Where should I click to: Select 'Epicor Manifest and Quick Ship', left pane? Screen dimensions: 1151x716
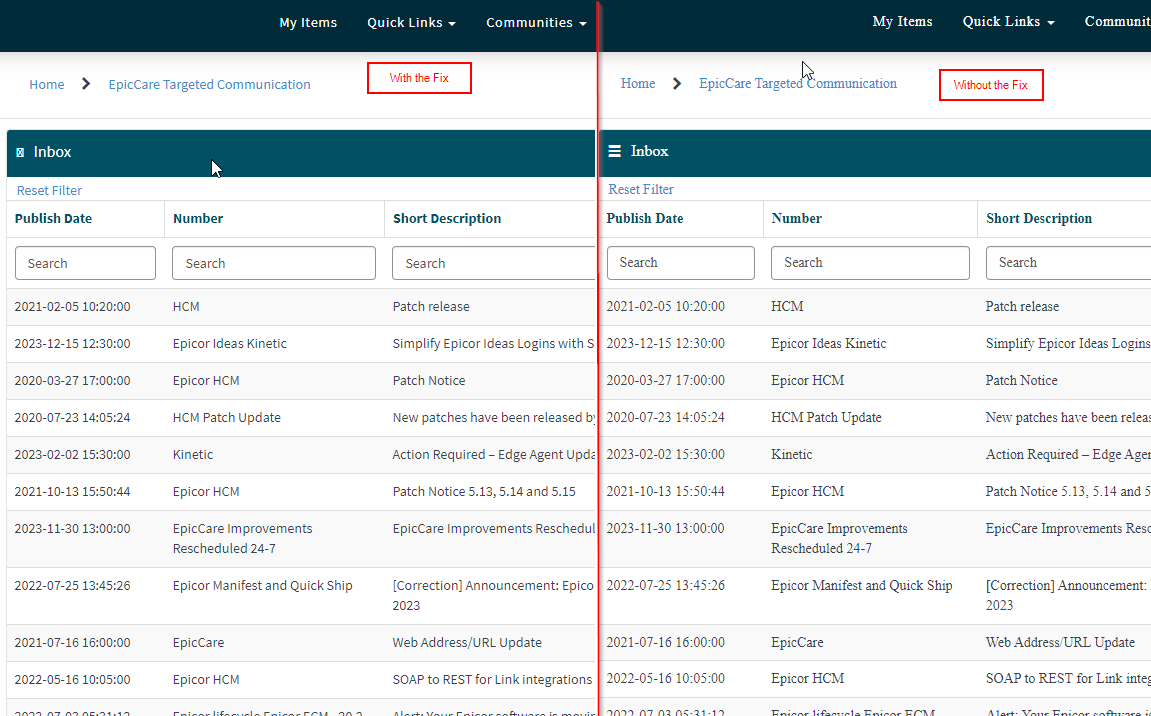click(263, 585)
